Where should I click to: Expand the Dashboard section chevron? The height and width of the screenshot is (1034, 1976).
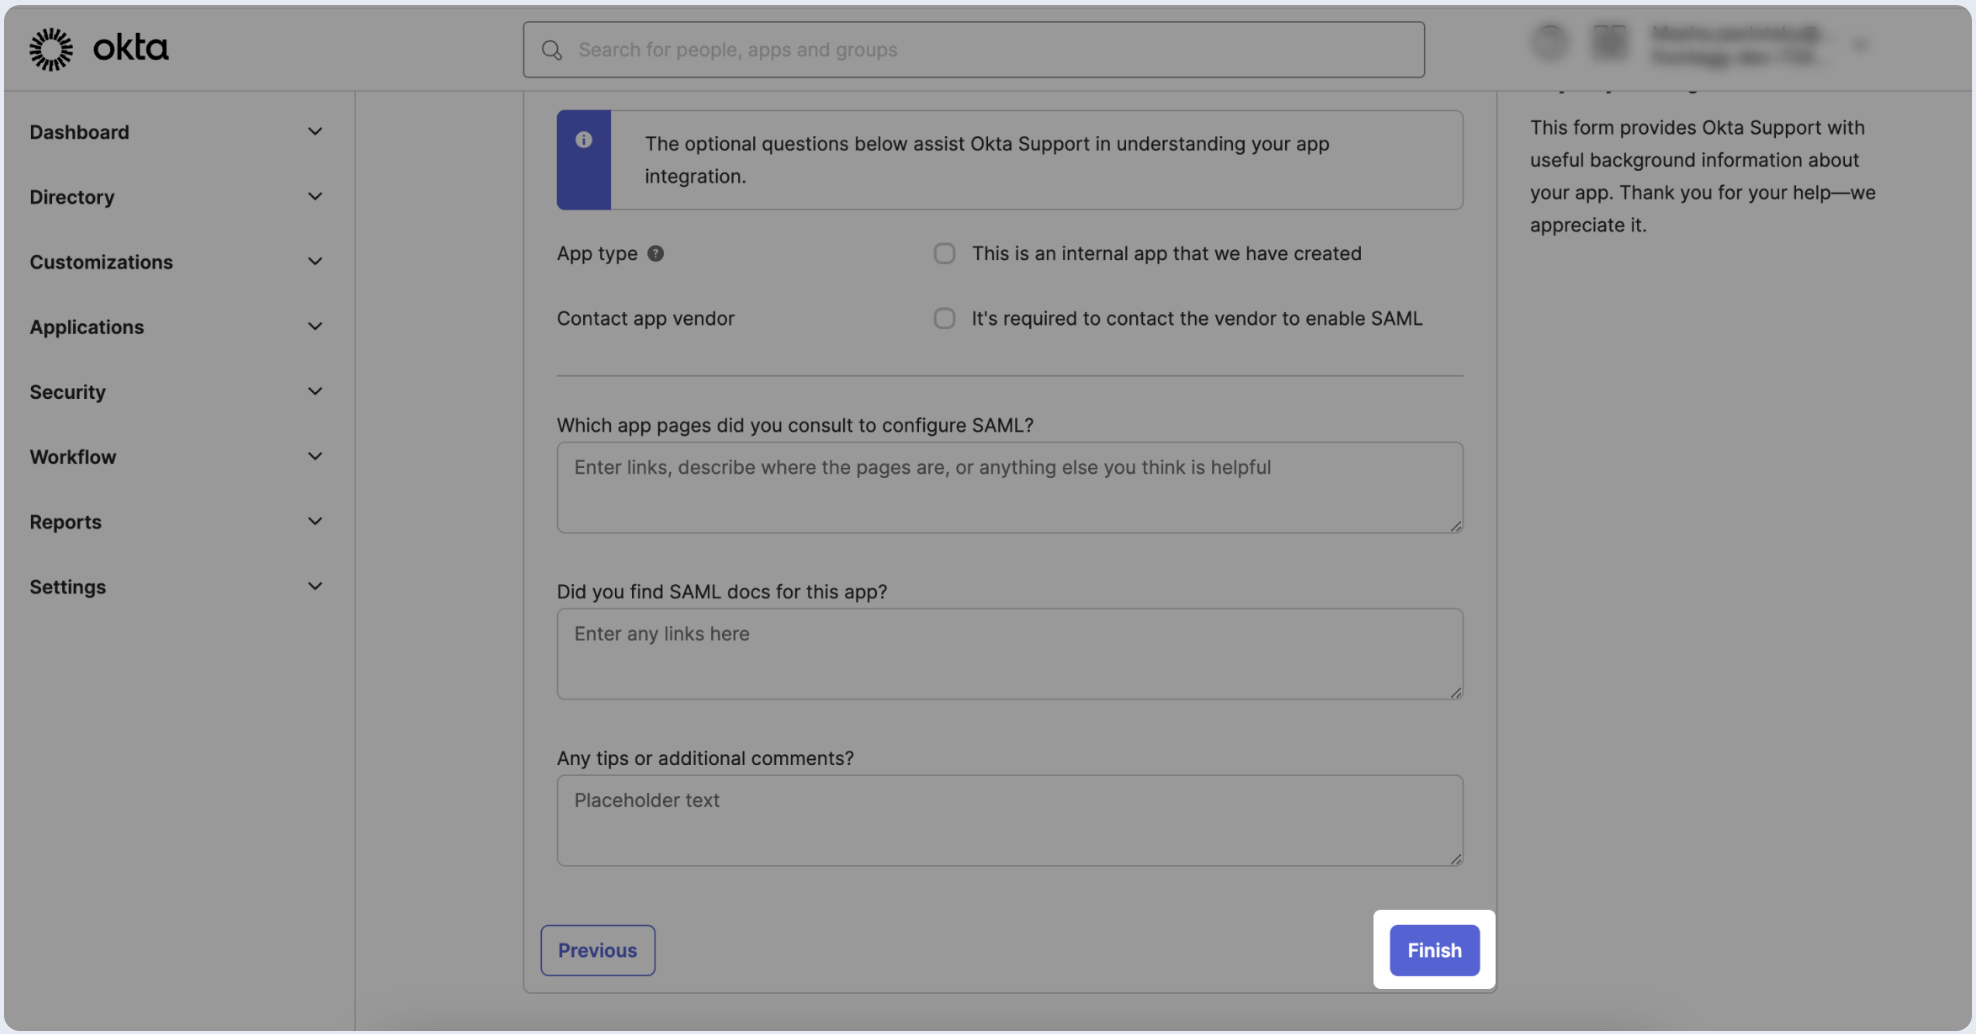click(x=315, y=132)
